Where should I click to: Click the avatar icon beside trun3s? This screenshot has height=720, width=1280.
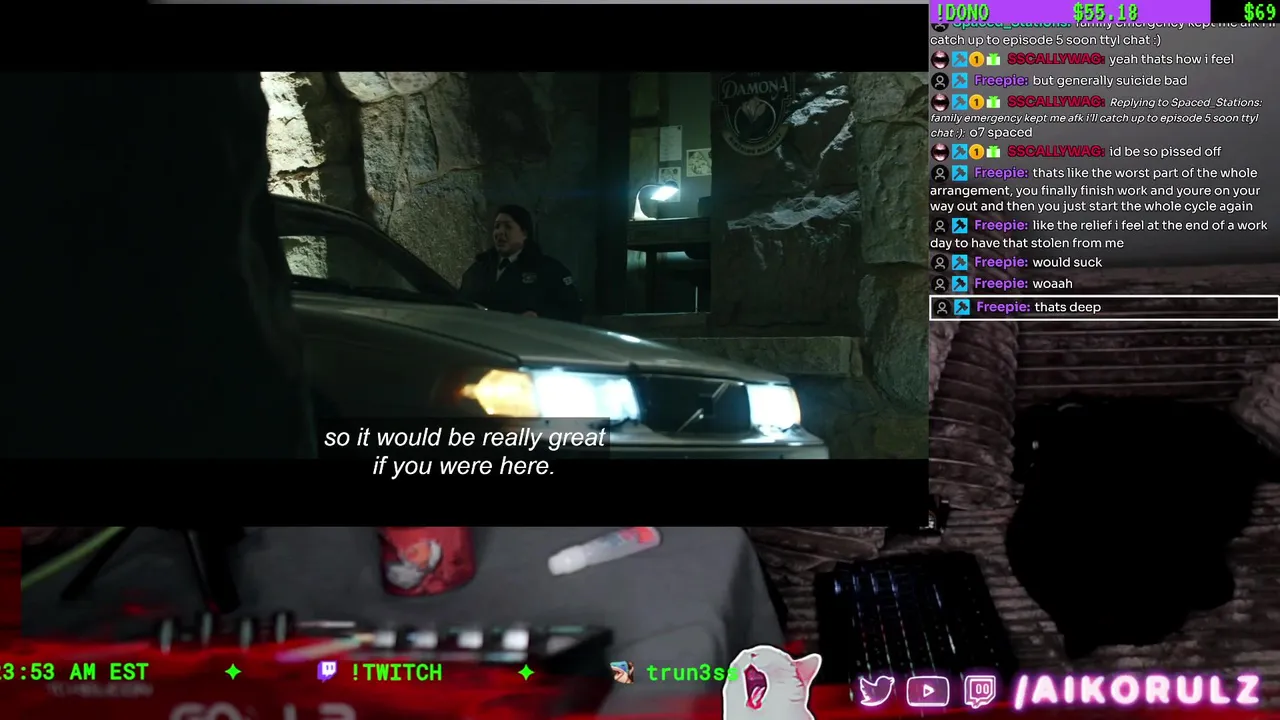click(622, 672)
